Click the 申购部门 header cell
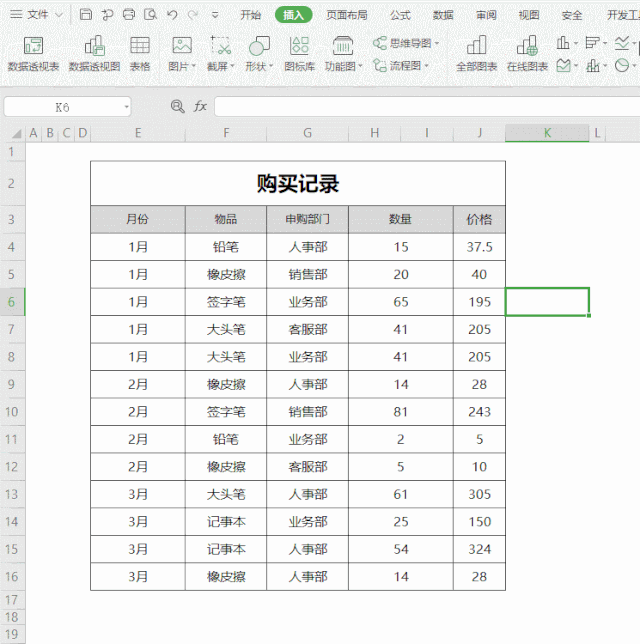This screenshot has height=644, width=640. pyautogui.click(x=307, y=219)
